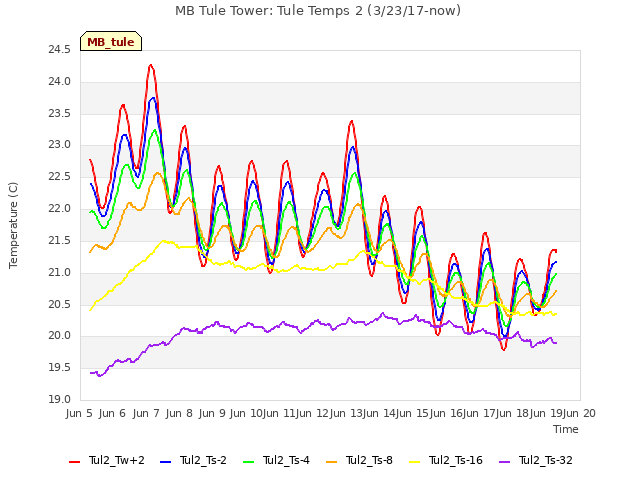Click the 23.5 y-axis tick label
The image size is (640, 480).
(x=59, y=113)
